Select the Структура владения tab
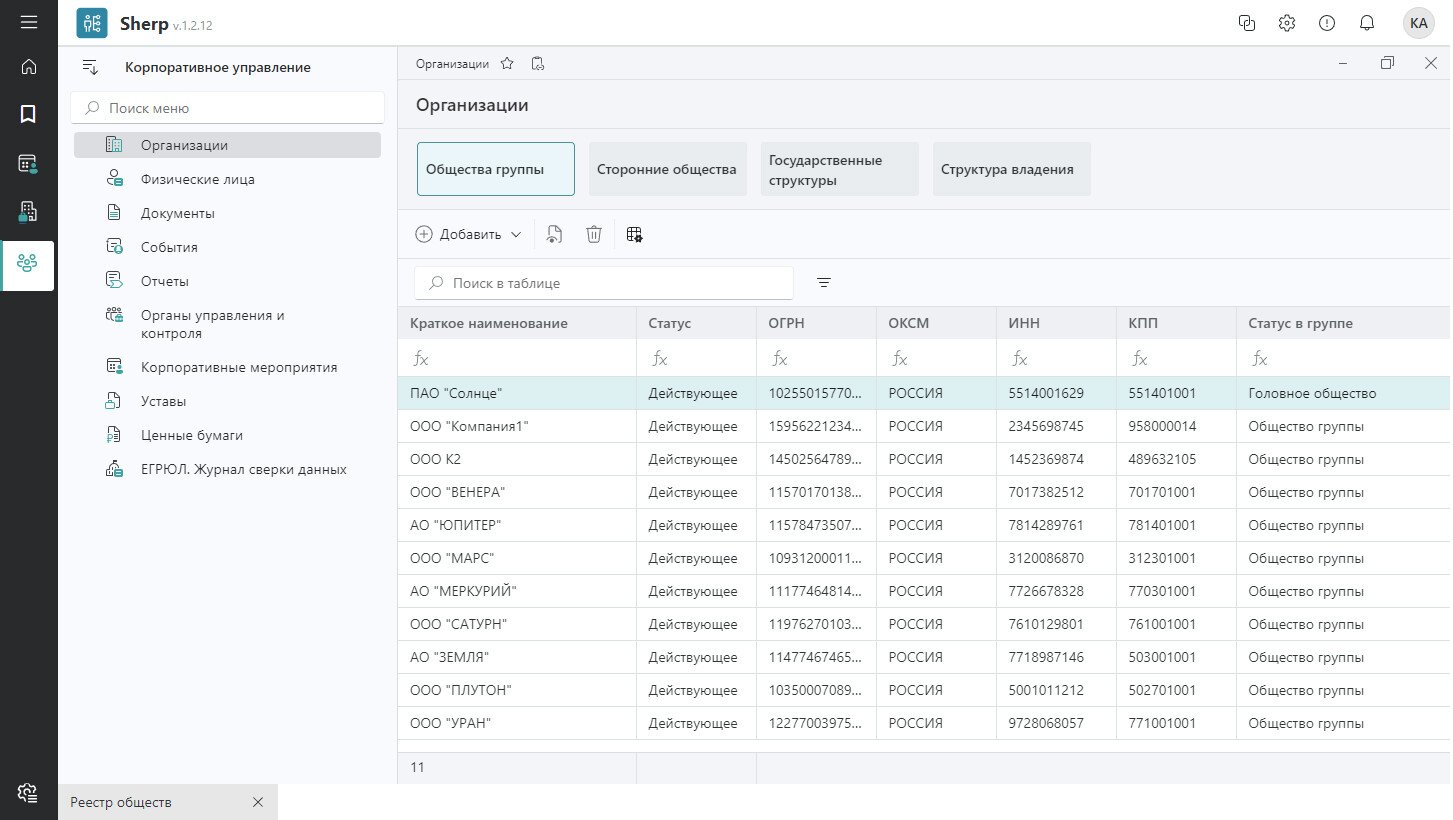Screen dimensions: 1453x820 [x=1010, y=169]
